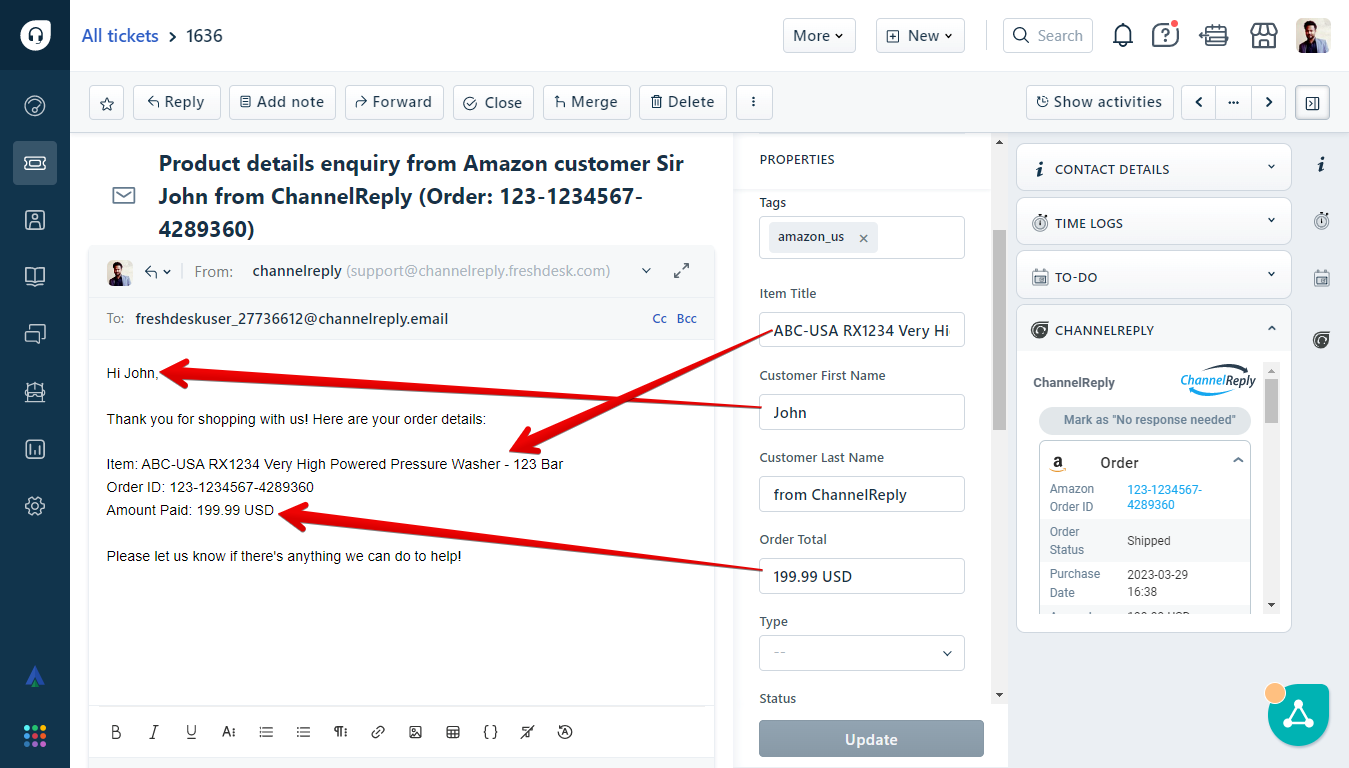1349x768 pixels.
Task: Delete this ticket
Action: (683, 102)
